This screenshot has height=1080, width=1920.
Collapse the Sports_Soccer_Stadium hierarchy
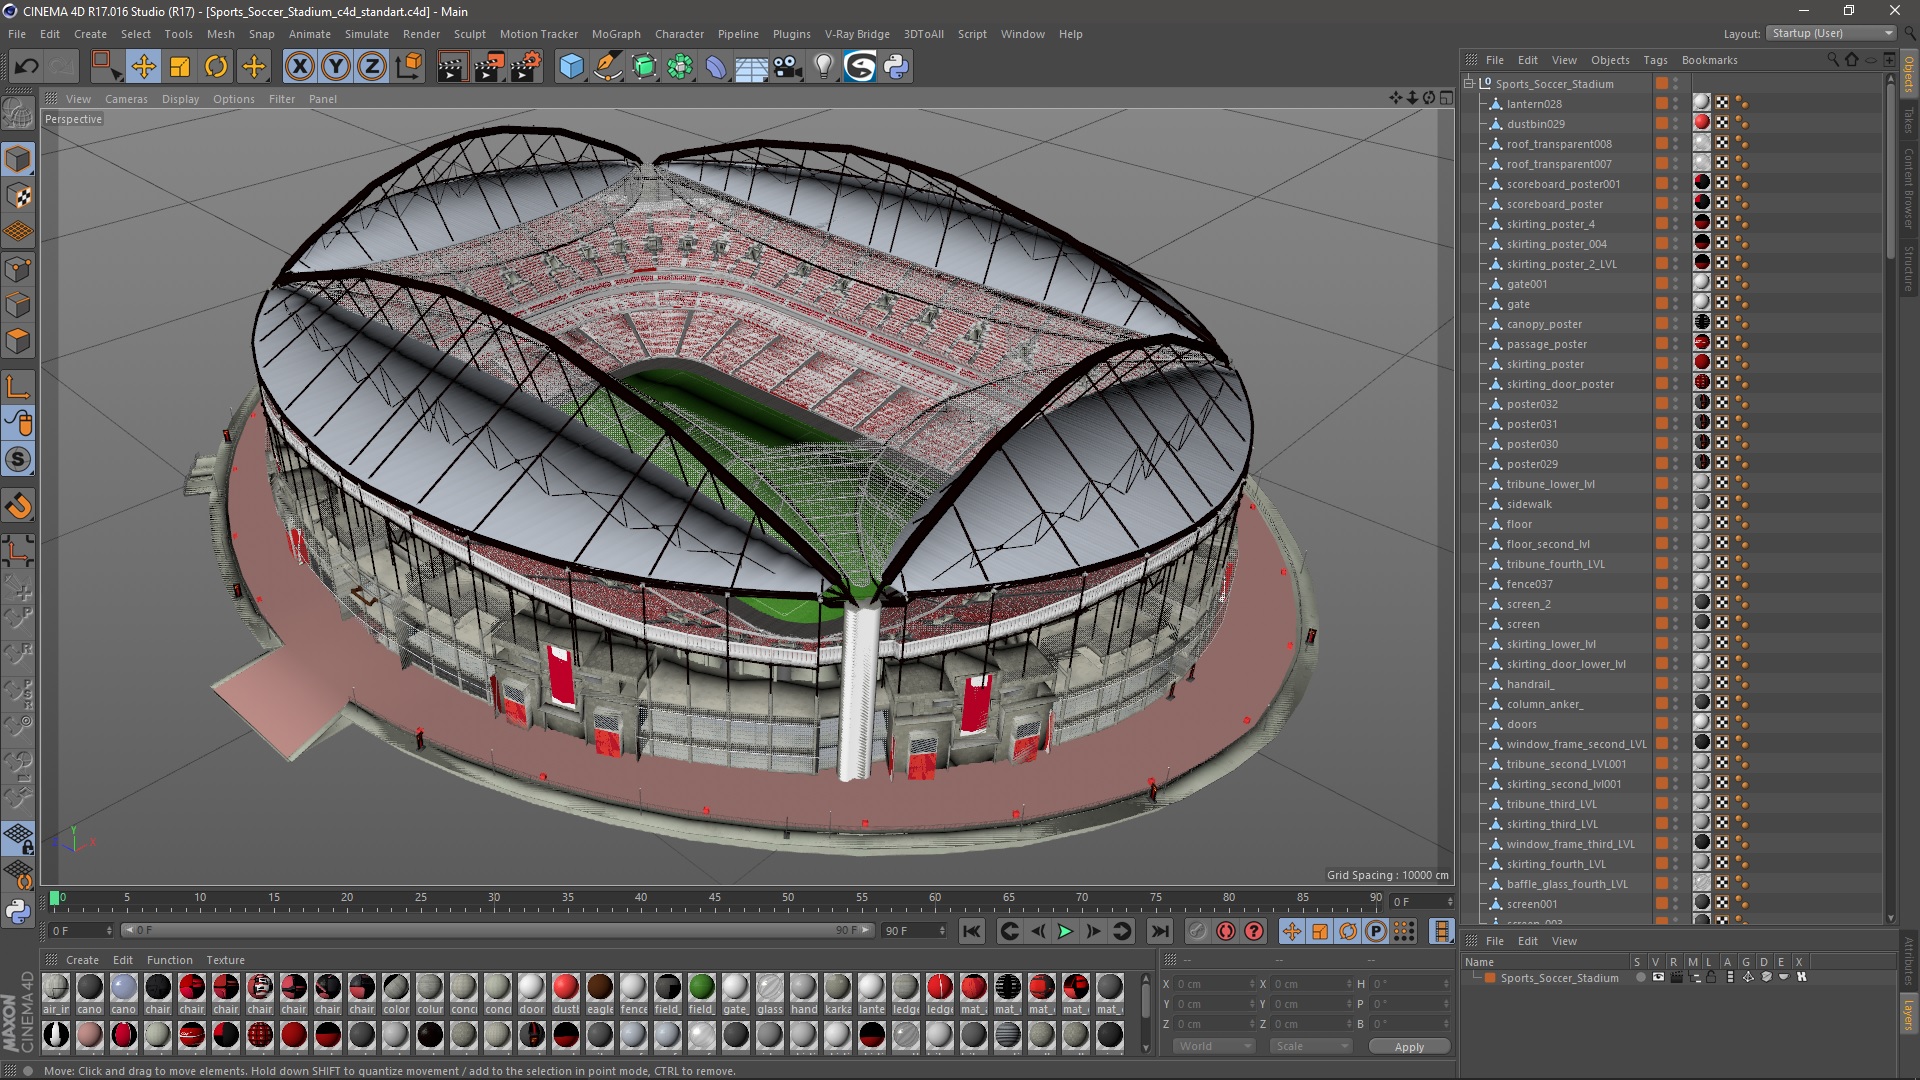(x=1469, y=84)
